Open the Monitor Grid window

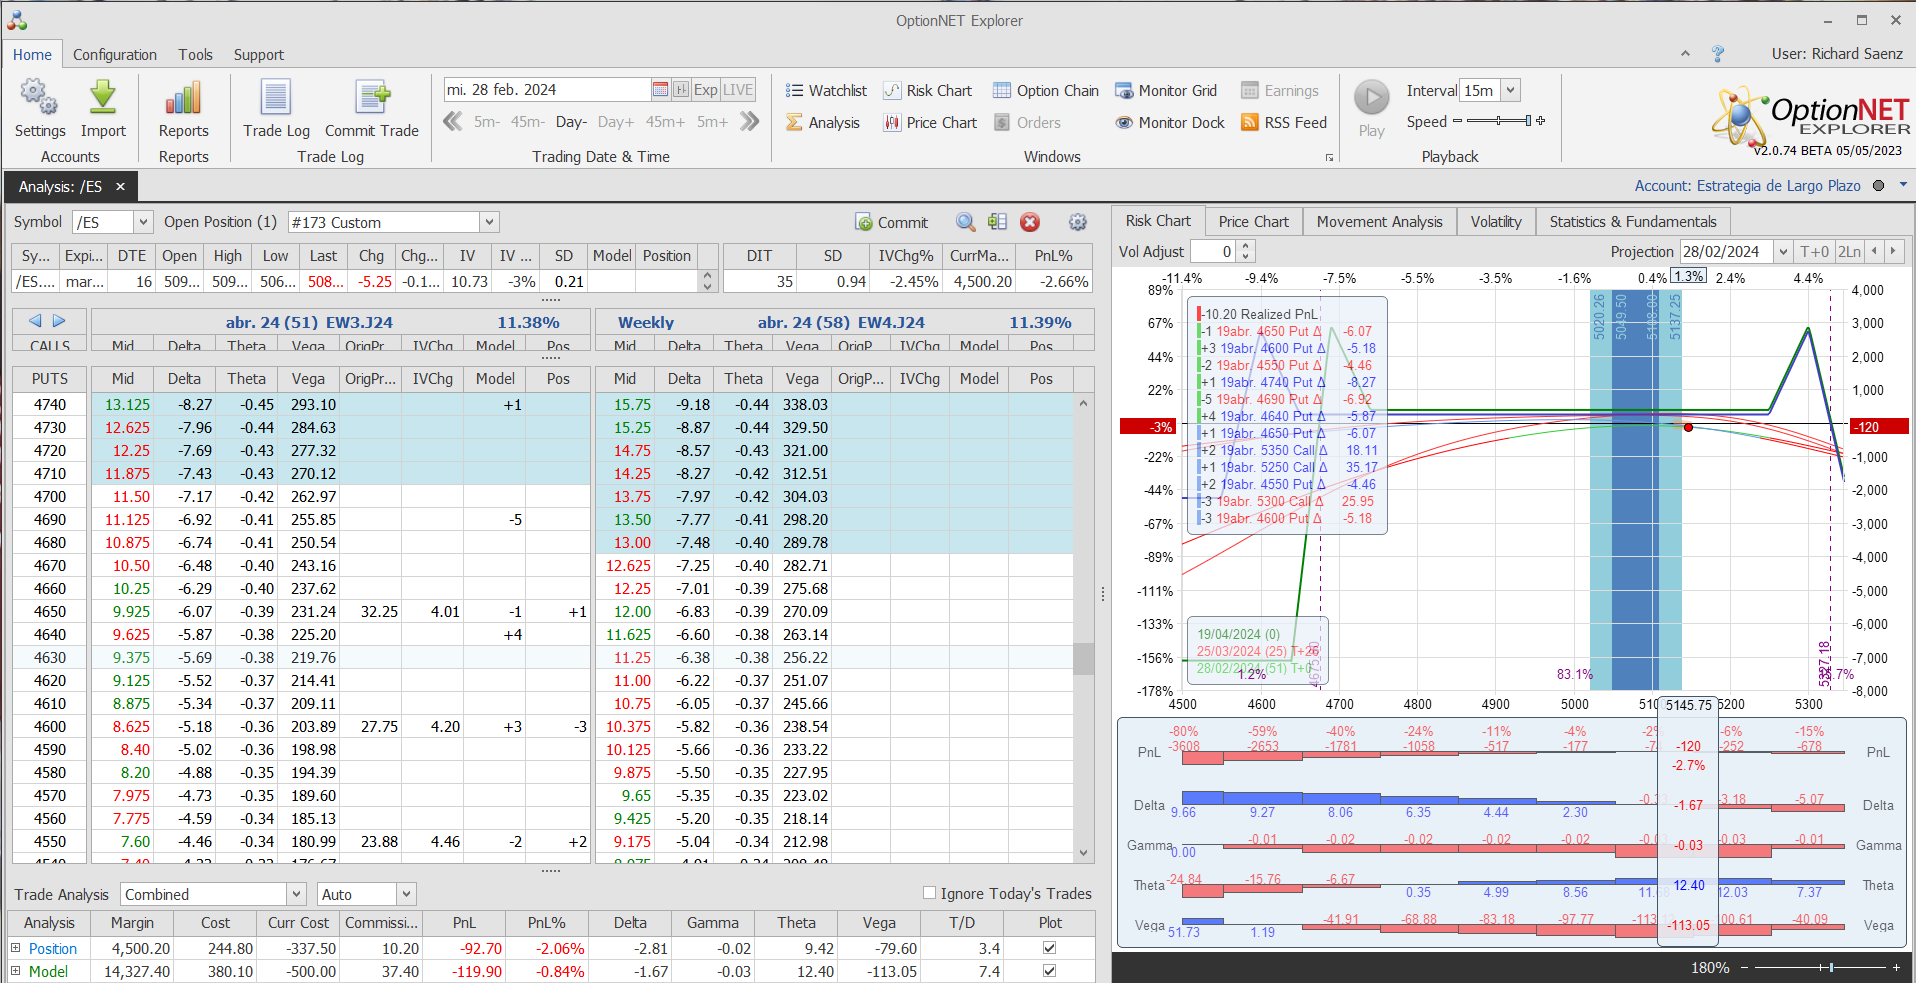point(1166,91)
